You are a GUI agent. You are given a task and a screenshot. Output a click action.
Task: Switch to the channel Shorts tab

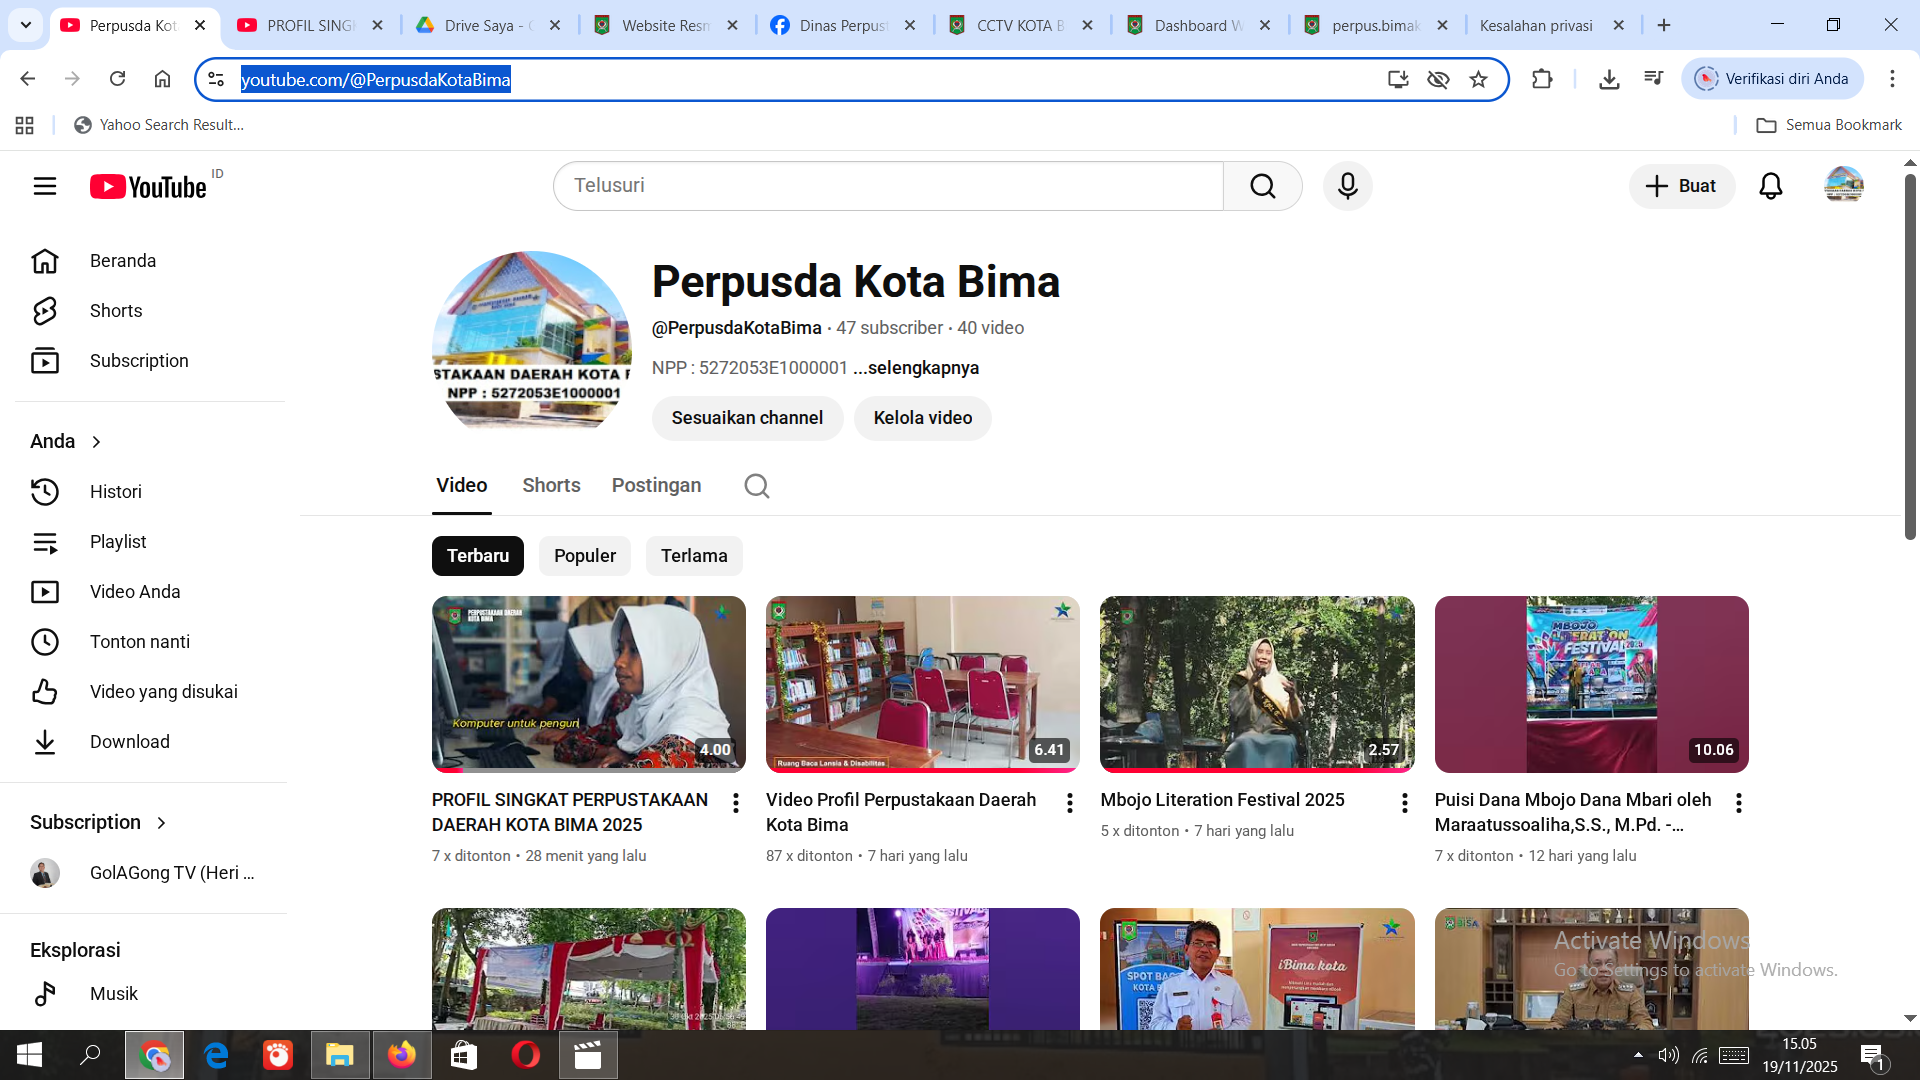click(x=551, y=486)
